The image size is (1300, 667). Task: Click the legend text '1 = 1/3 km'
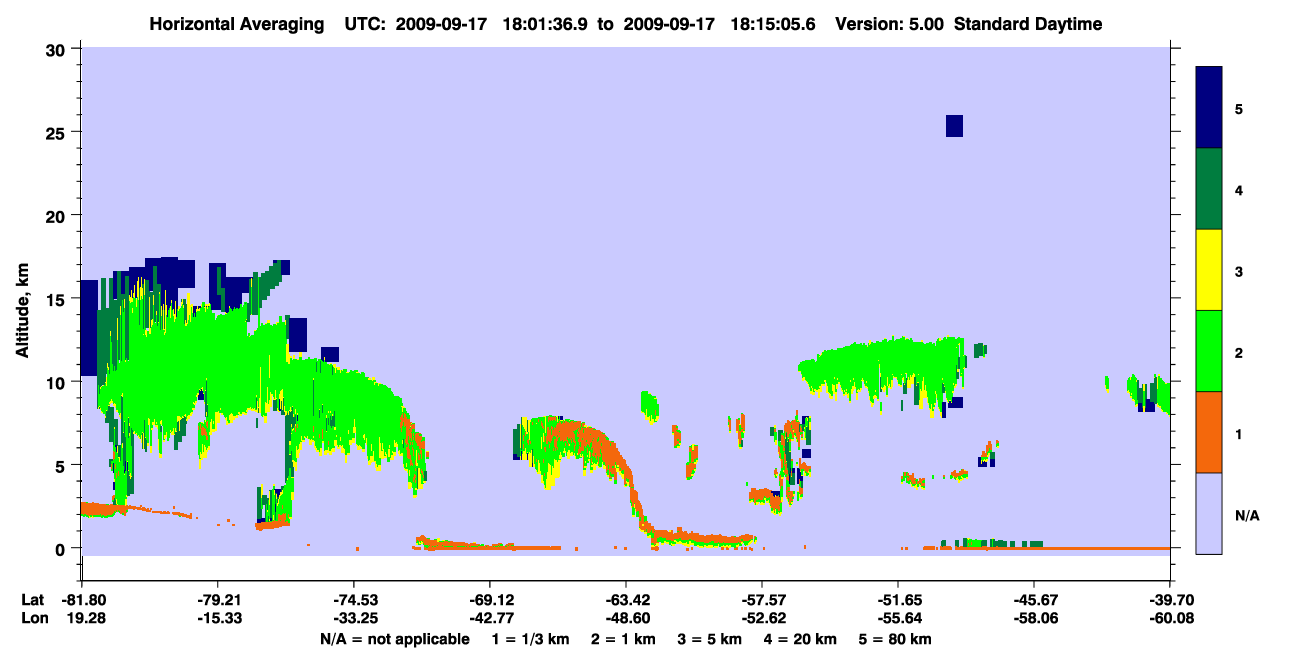pyautogui.click(x=531, y=639)
